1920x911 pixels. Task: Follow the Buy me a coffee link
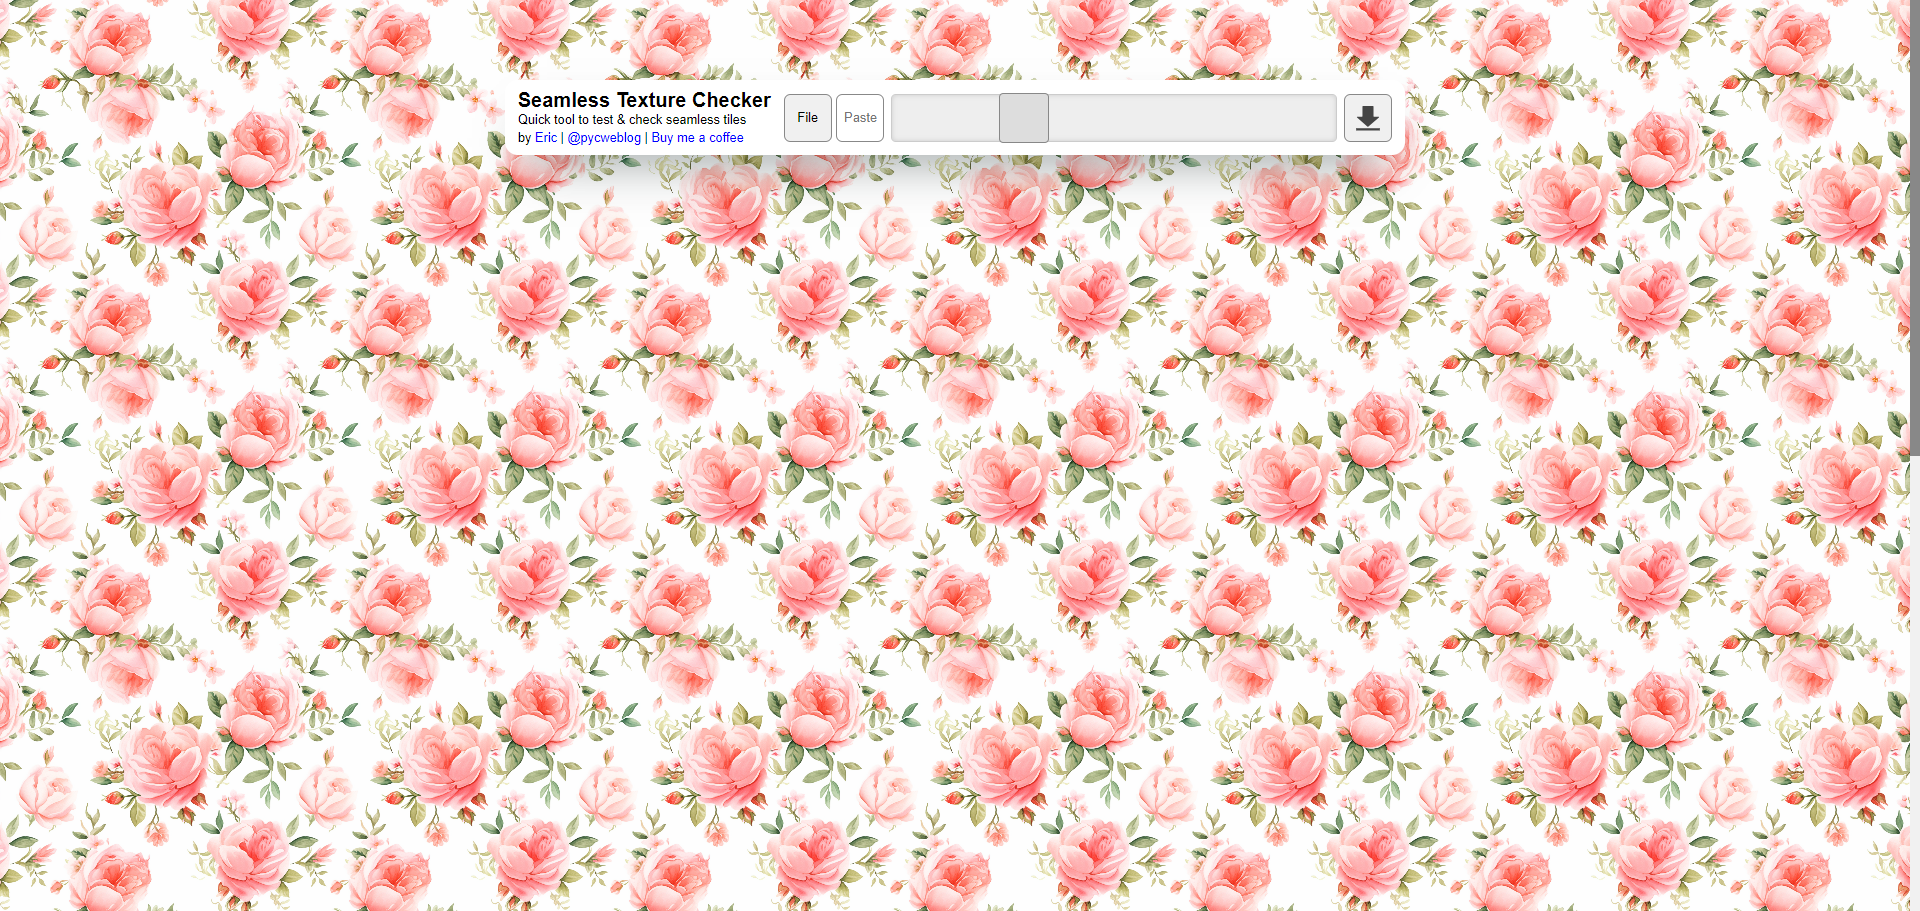[x=697, y=138]
